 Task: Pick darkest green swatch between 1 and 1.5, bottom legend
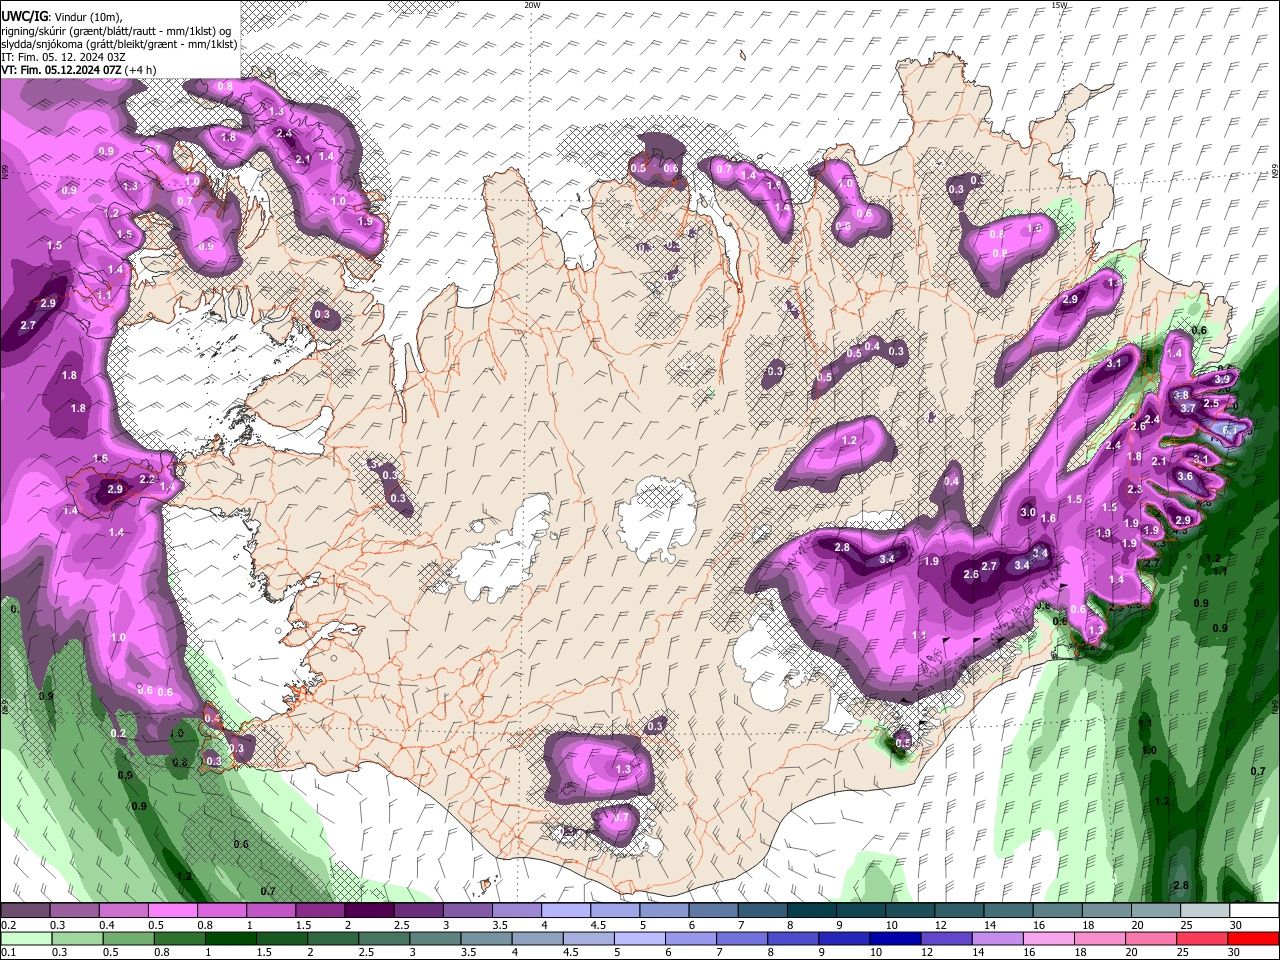point(231,939)
